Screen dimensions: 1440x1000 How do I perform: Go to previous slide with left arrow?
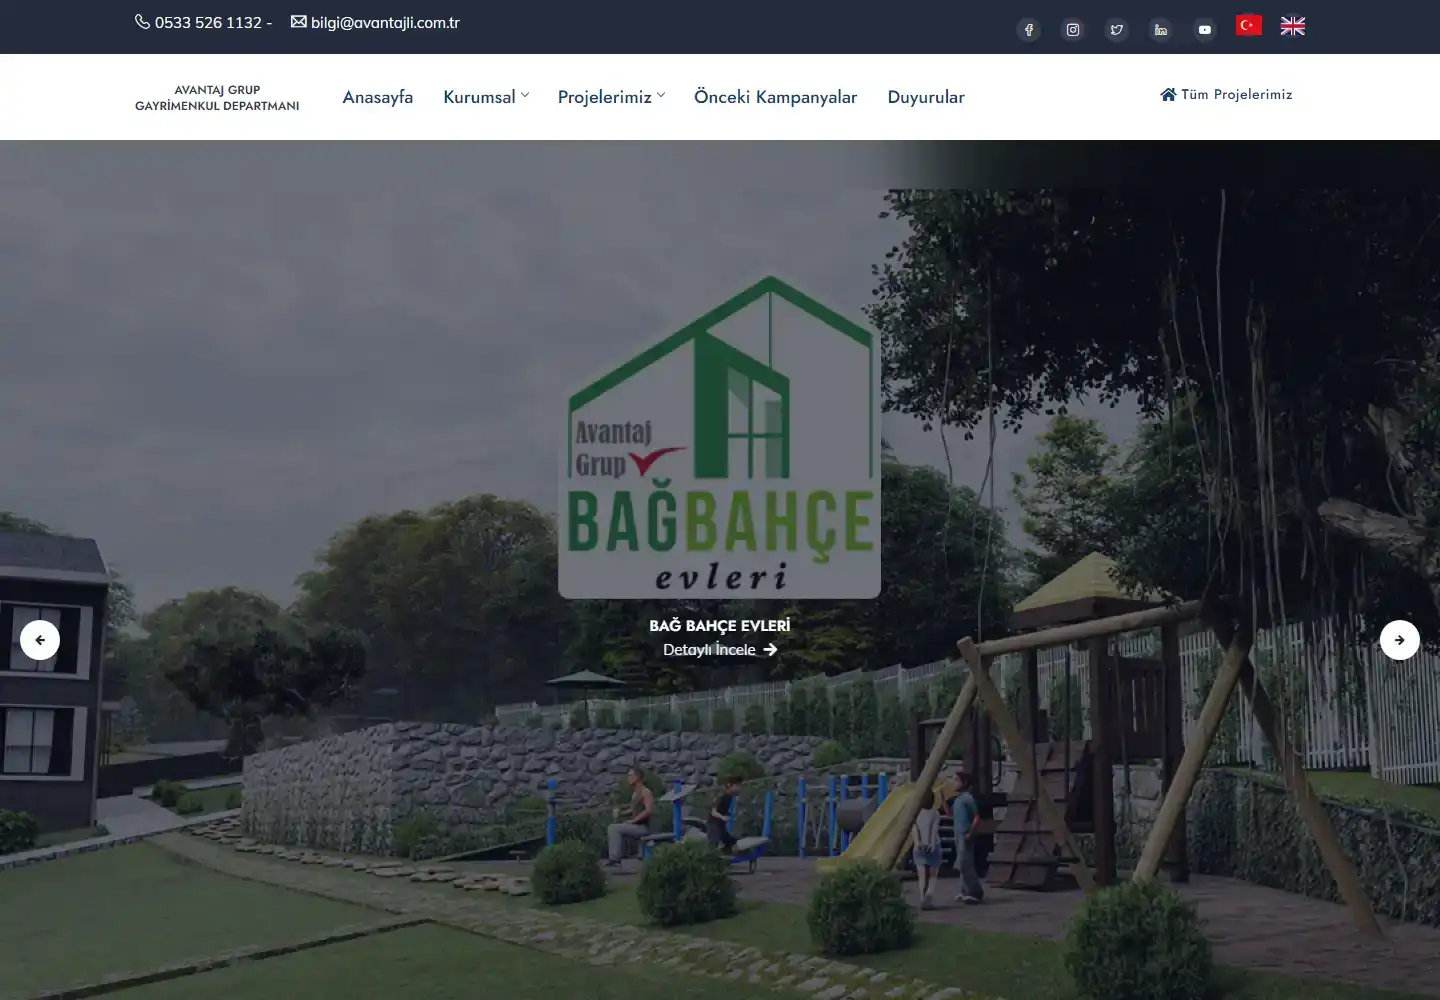click(40, 640)
